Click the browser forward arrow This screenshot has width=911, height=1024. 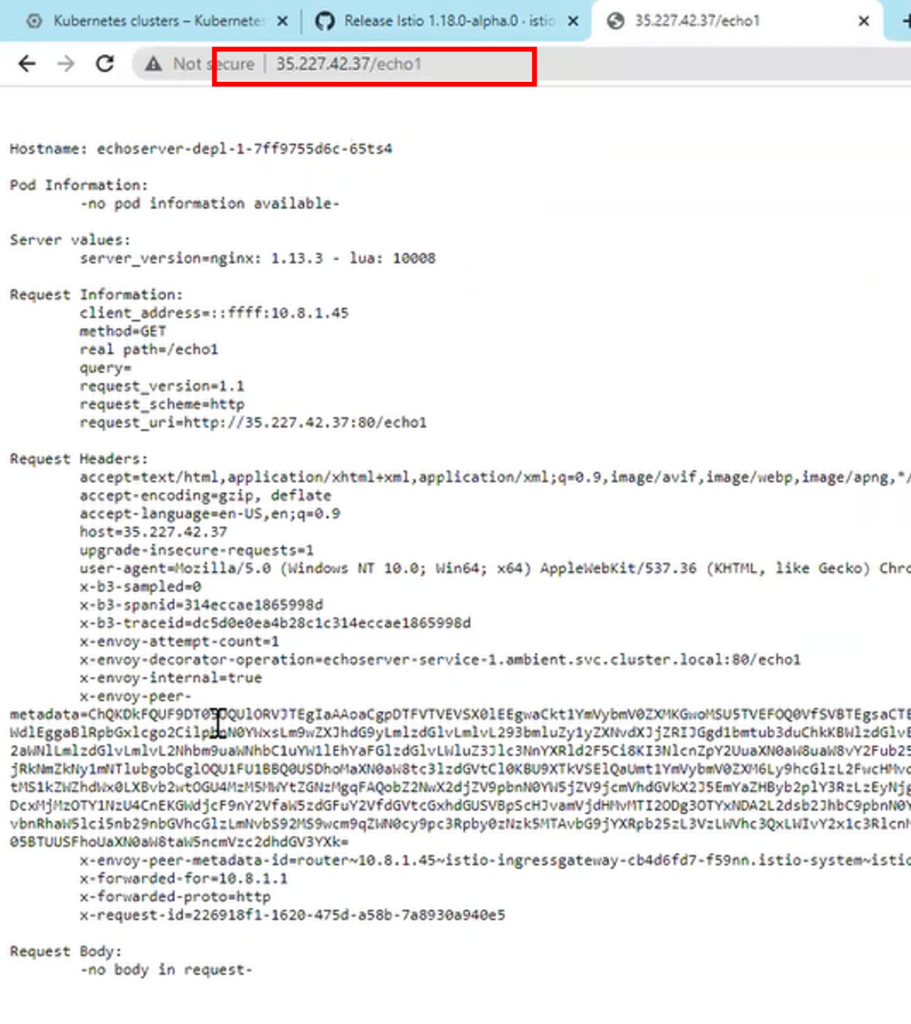[66, 64]
